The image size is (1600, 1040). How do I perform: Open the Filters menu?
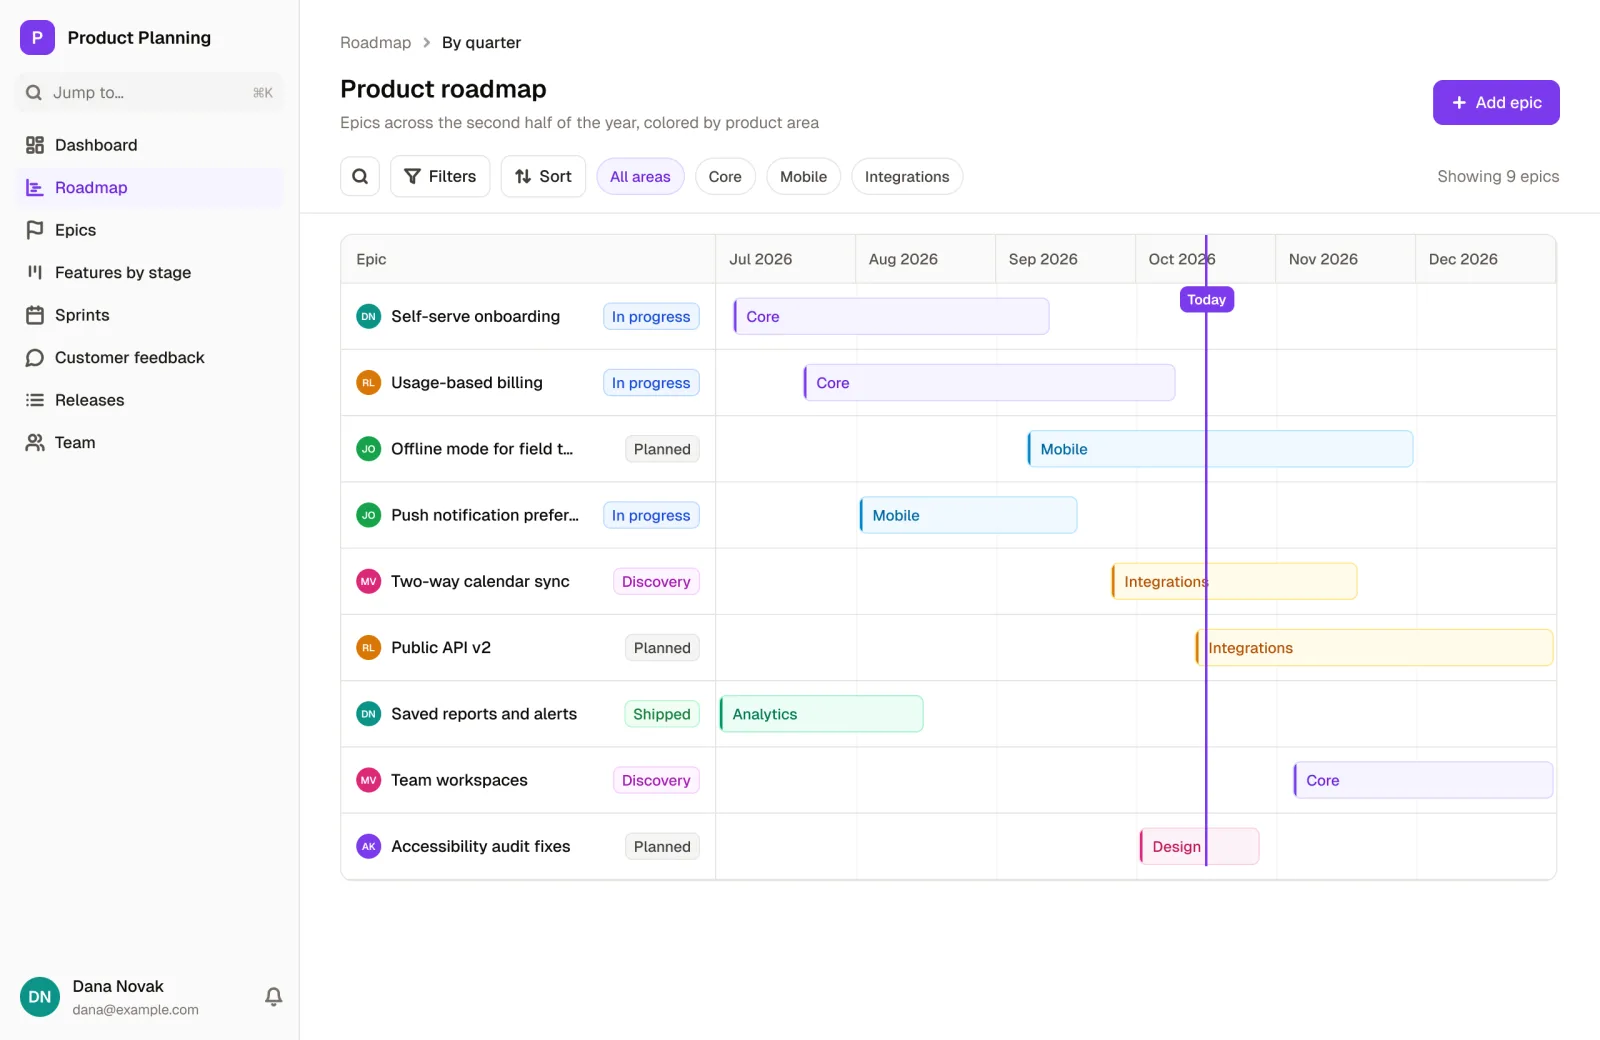click(x=440, y=177)
